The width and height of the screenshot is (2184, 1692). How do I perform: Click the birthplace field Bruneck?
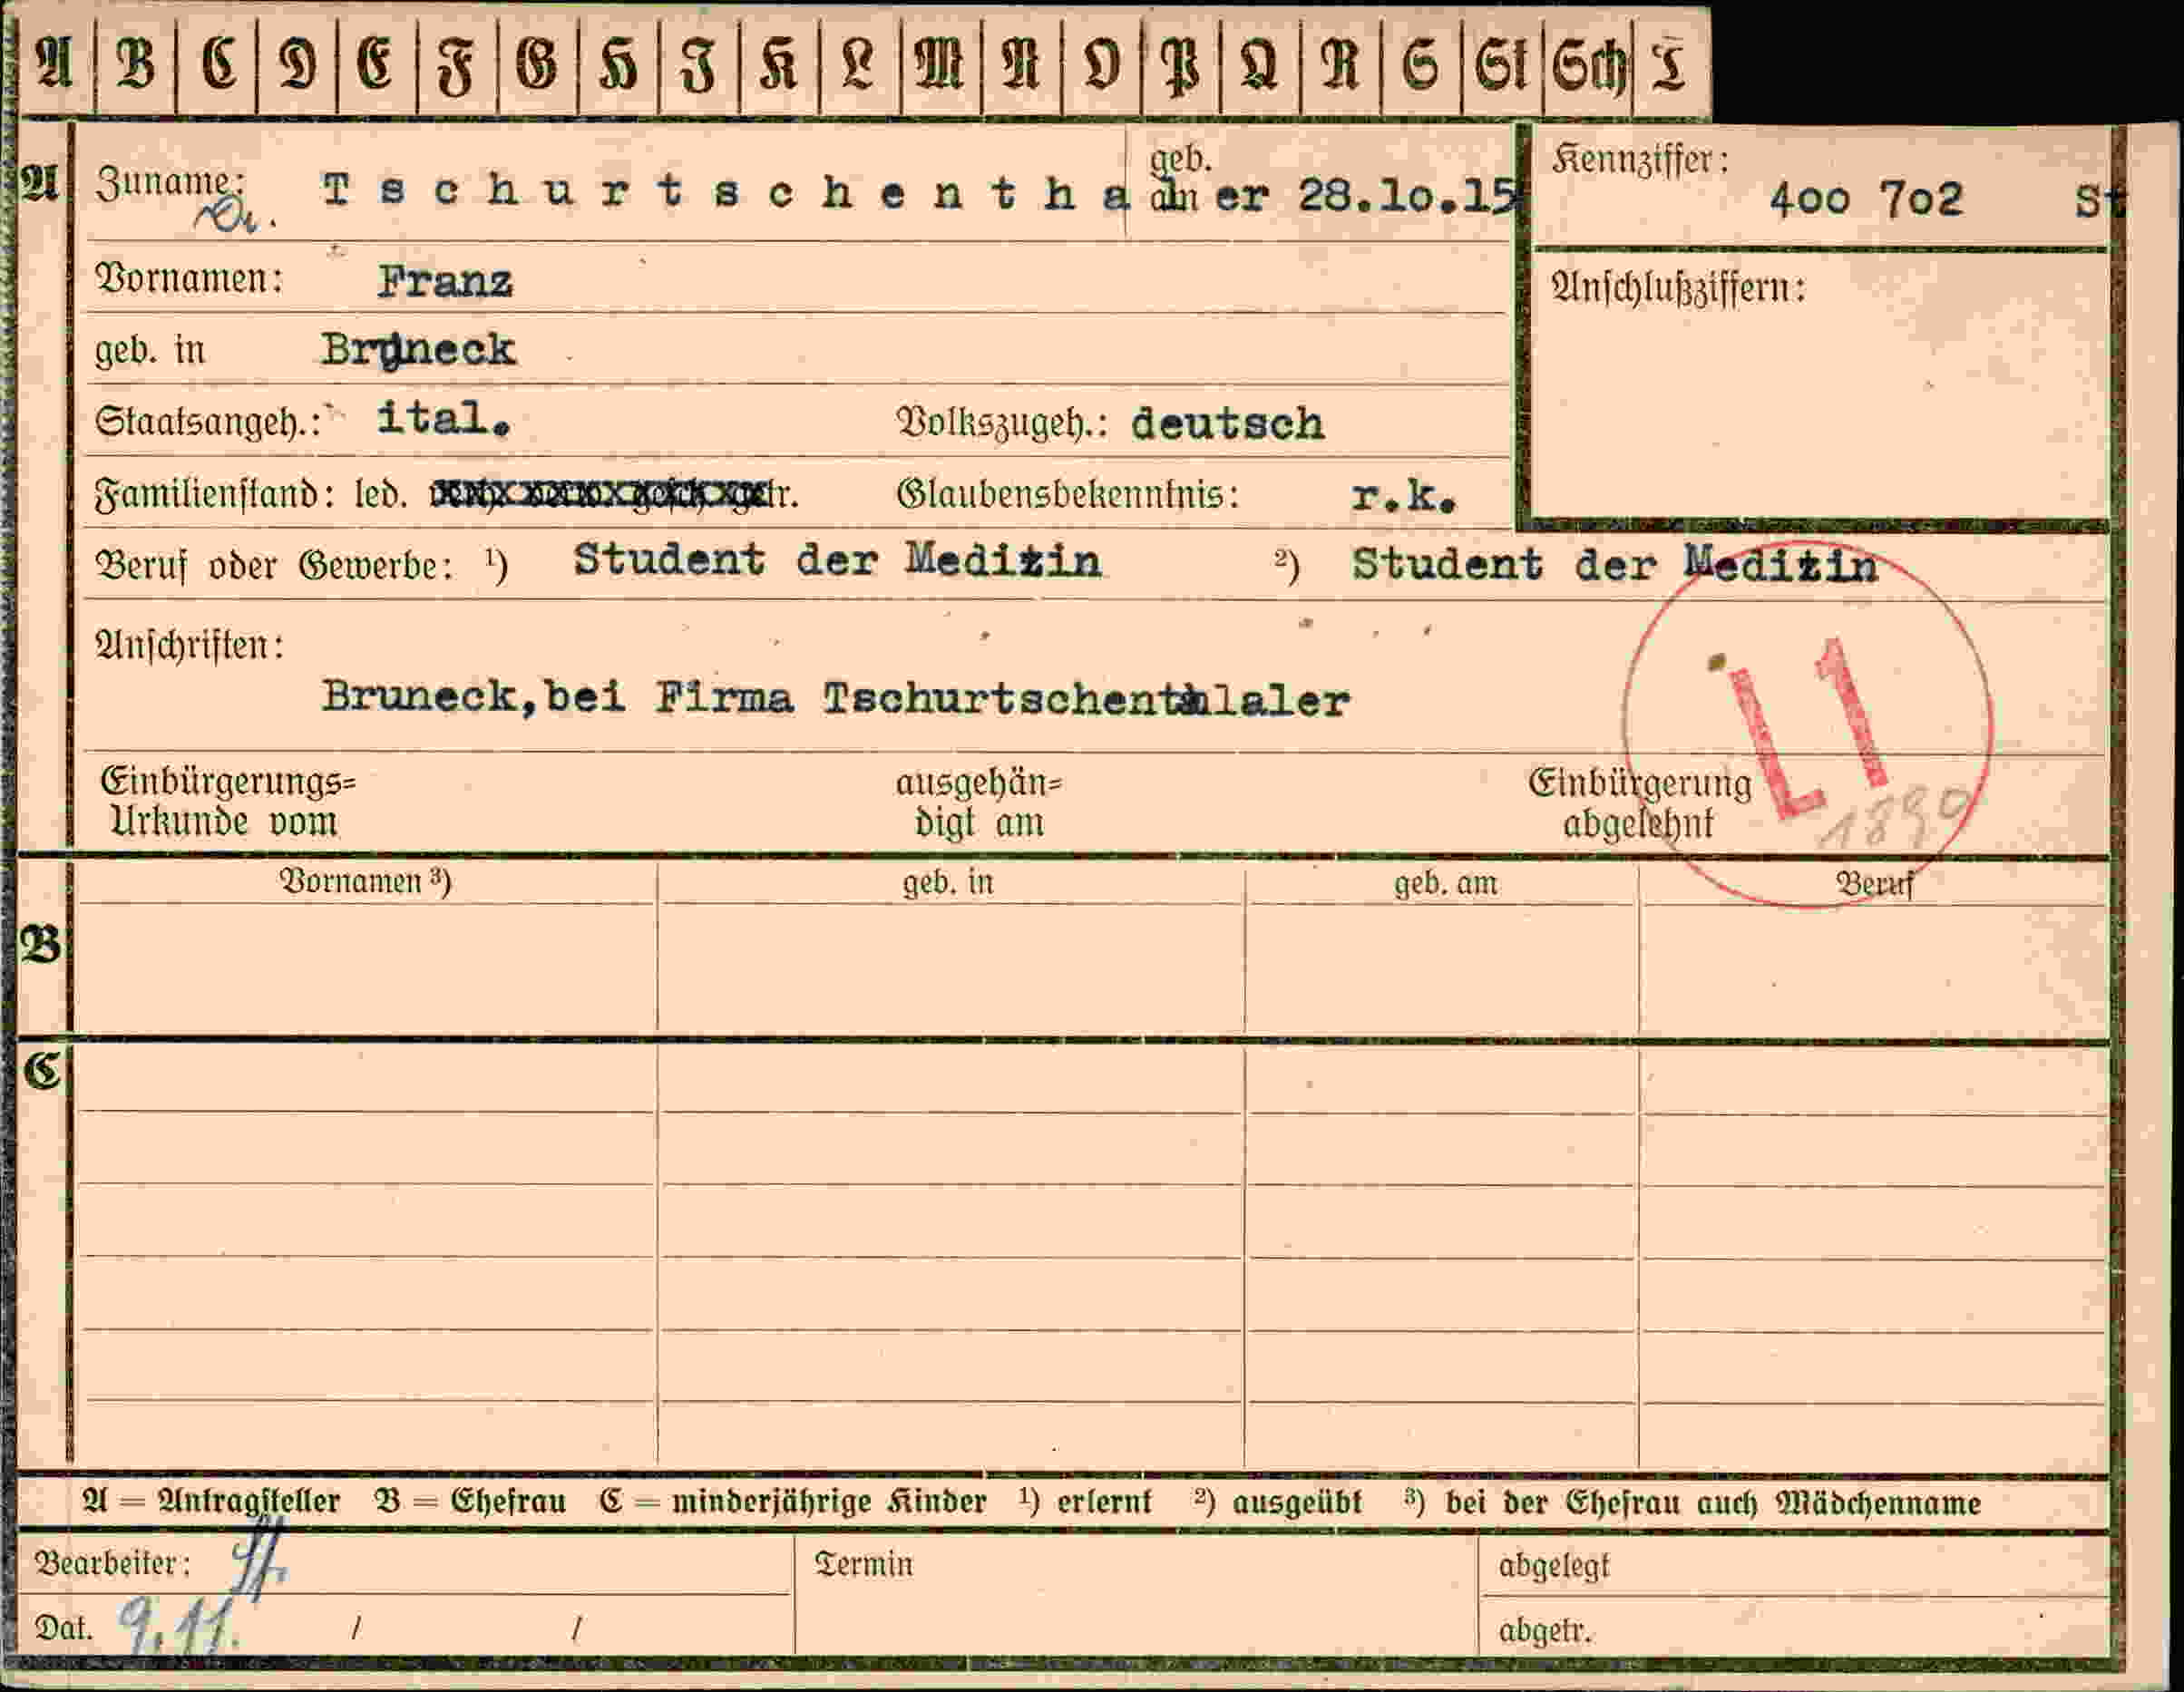[x=418, y=350]
